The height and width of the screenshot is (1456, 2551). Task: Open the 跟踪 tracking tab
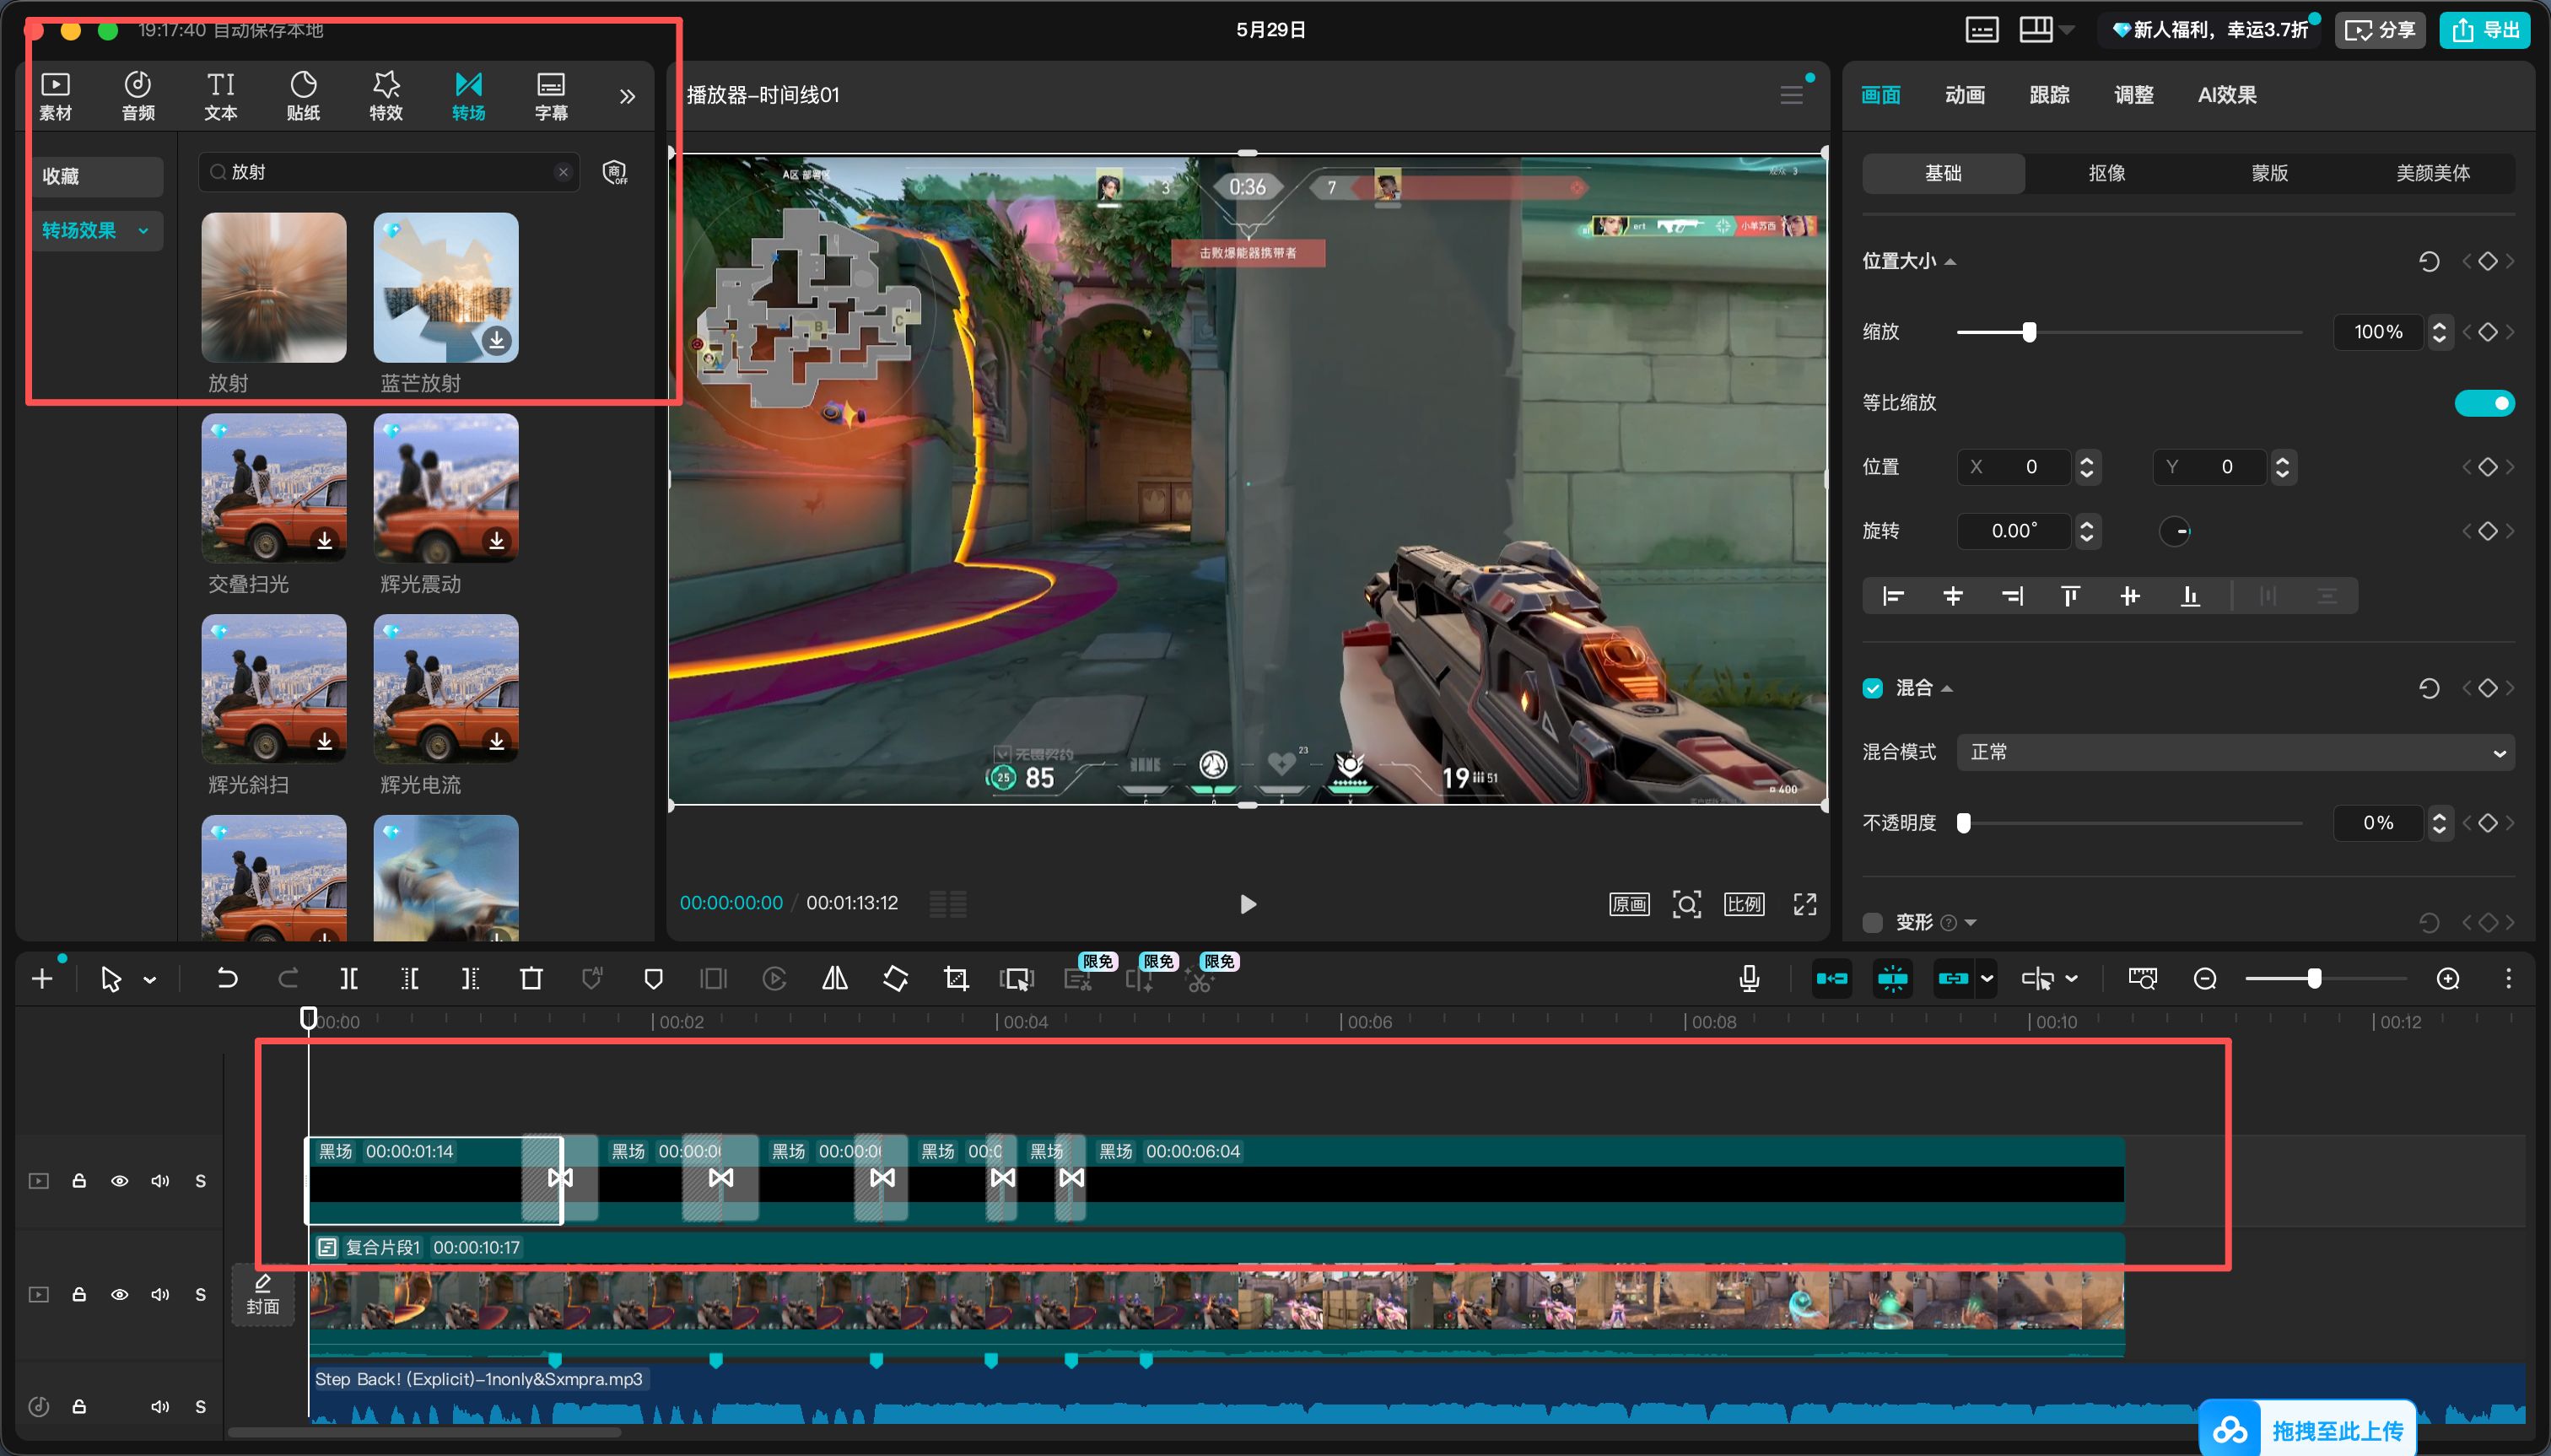coord(2049,95)
